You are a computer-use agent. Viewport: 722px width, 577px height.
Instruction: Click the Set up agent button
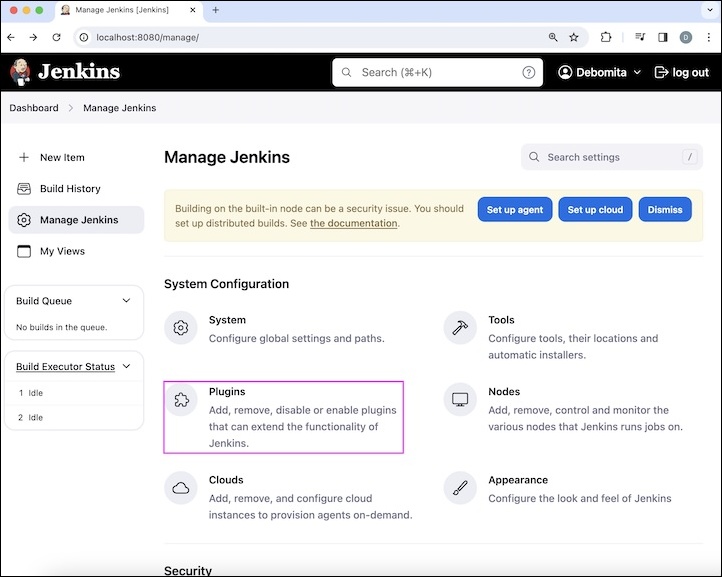point(515,210)
